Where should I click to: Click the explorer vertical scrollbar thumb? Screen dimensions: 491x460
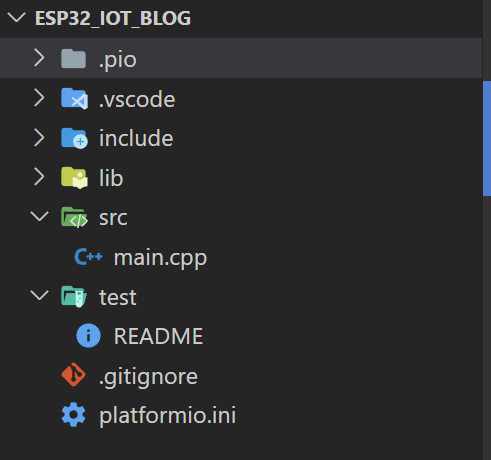[x=487, y=138]
